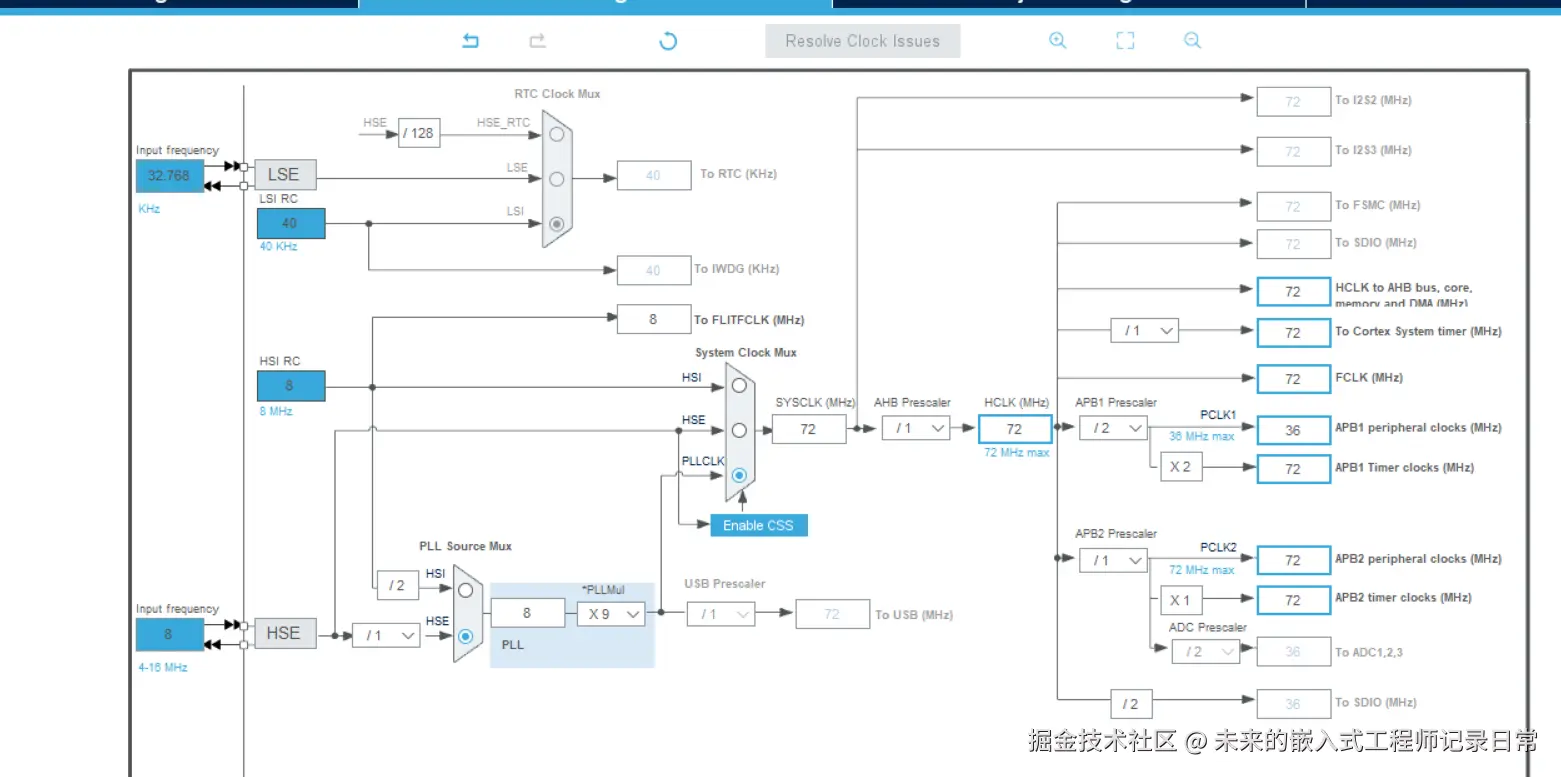Open the PLLMul X9 dropdown
Screen dimensions: 1561x777
(x=611, y=614)
